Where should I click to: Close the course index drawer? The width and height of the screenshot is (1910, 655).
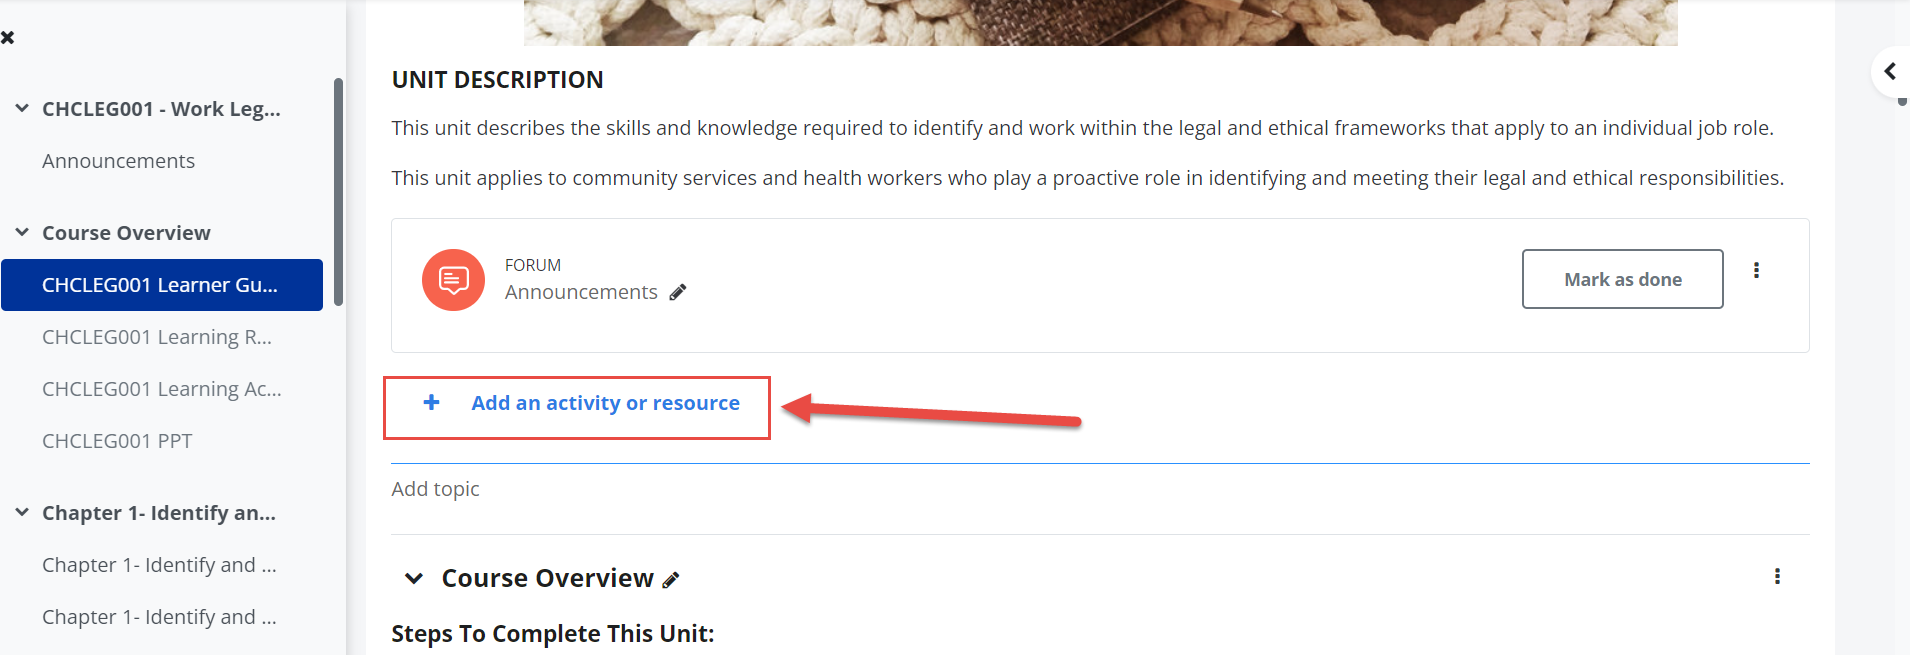coord(7,37)
